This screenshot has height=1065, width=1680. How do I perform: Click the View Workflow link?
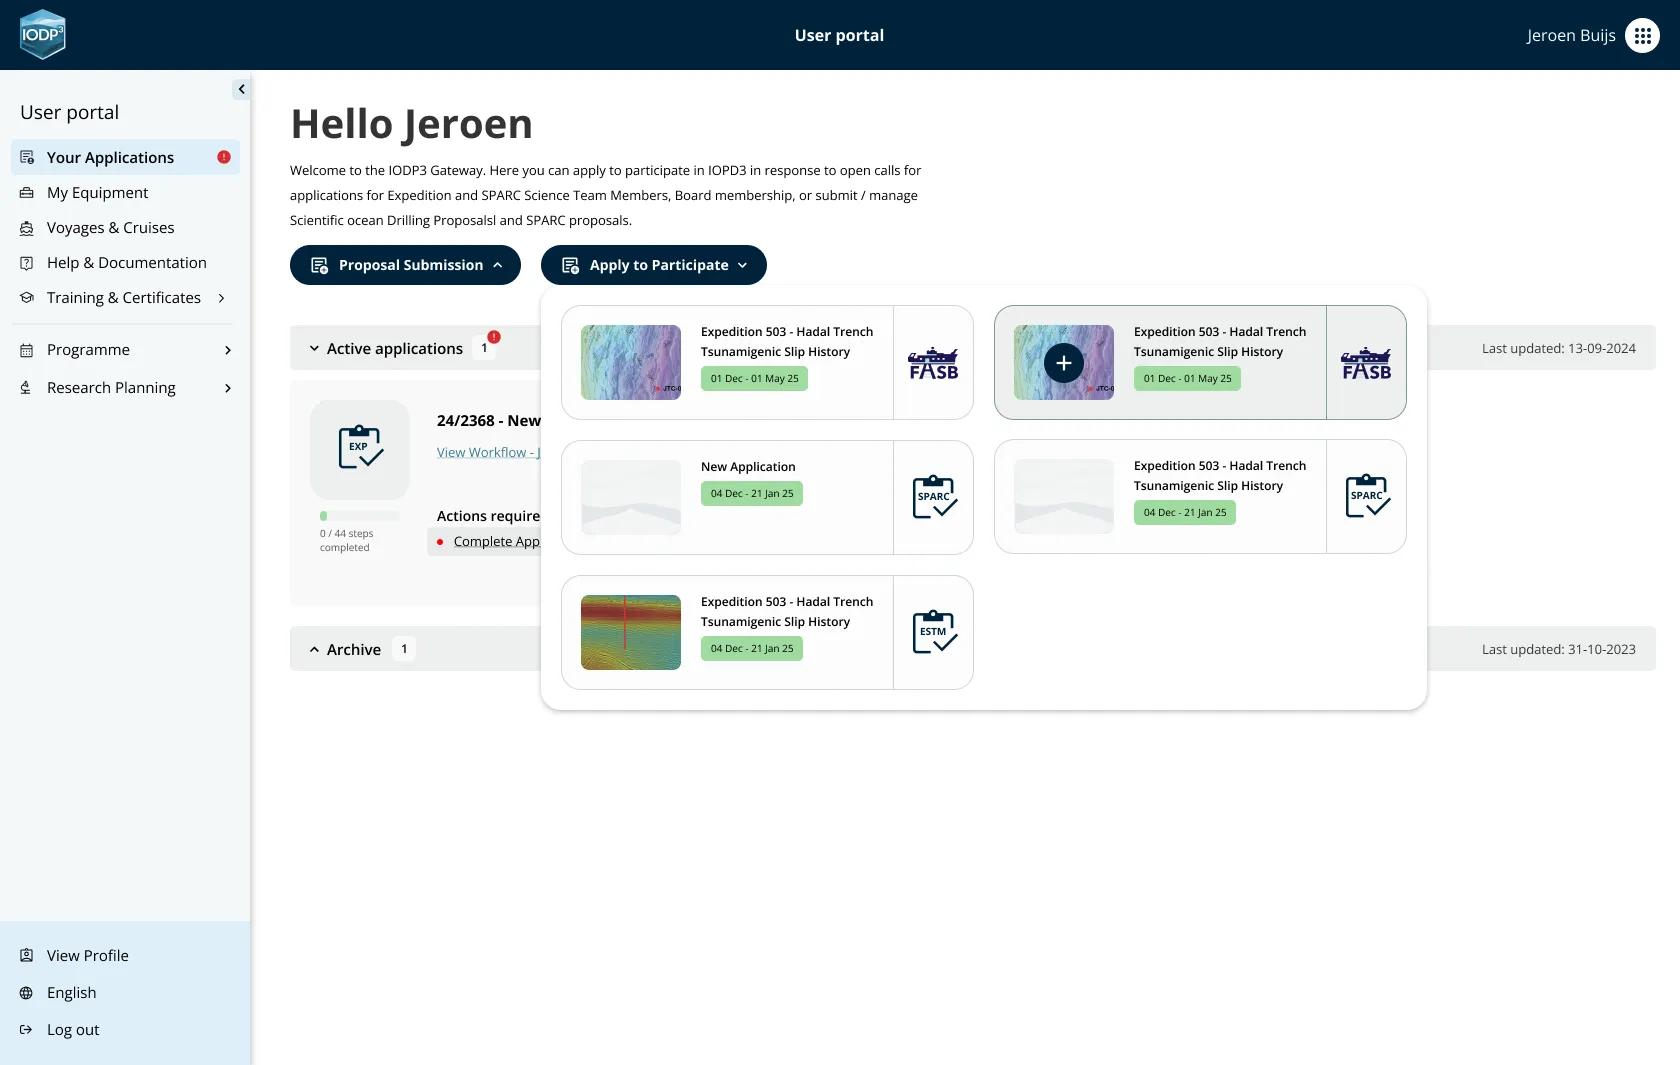[487, 453]
